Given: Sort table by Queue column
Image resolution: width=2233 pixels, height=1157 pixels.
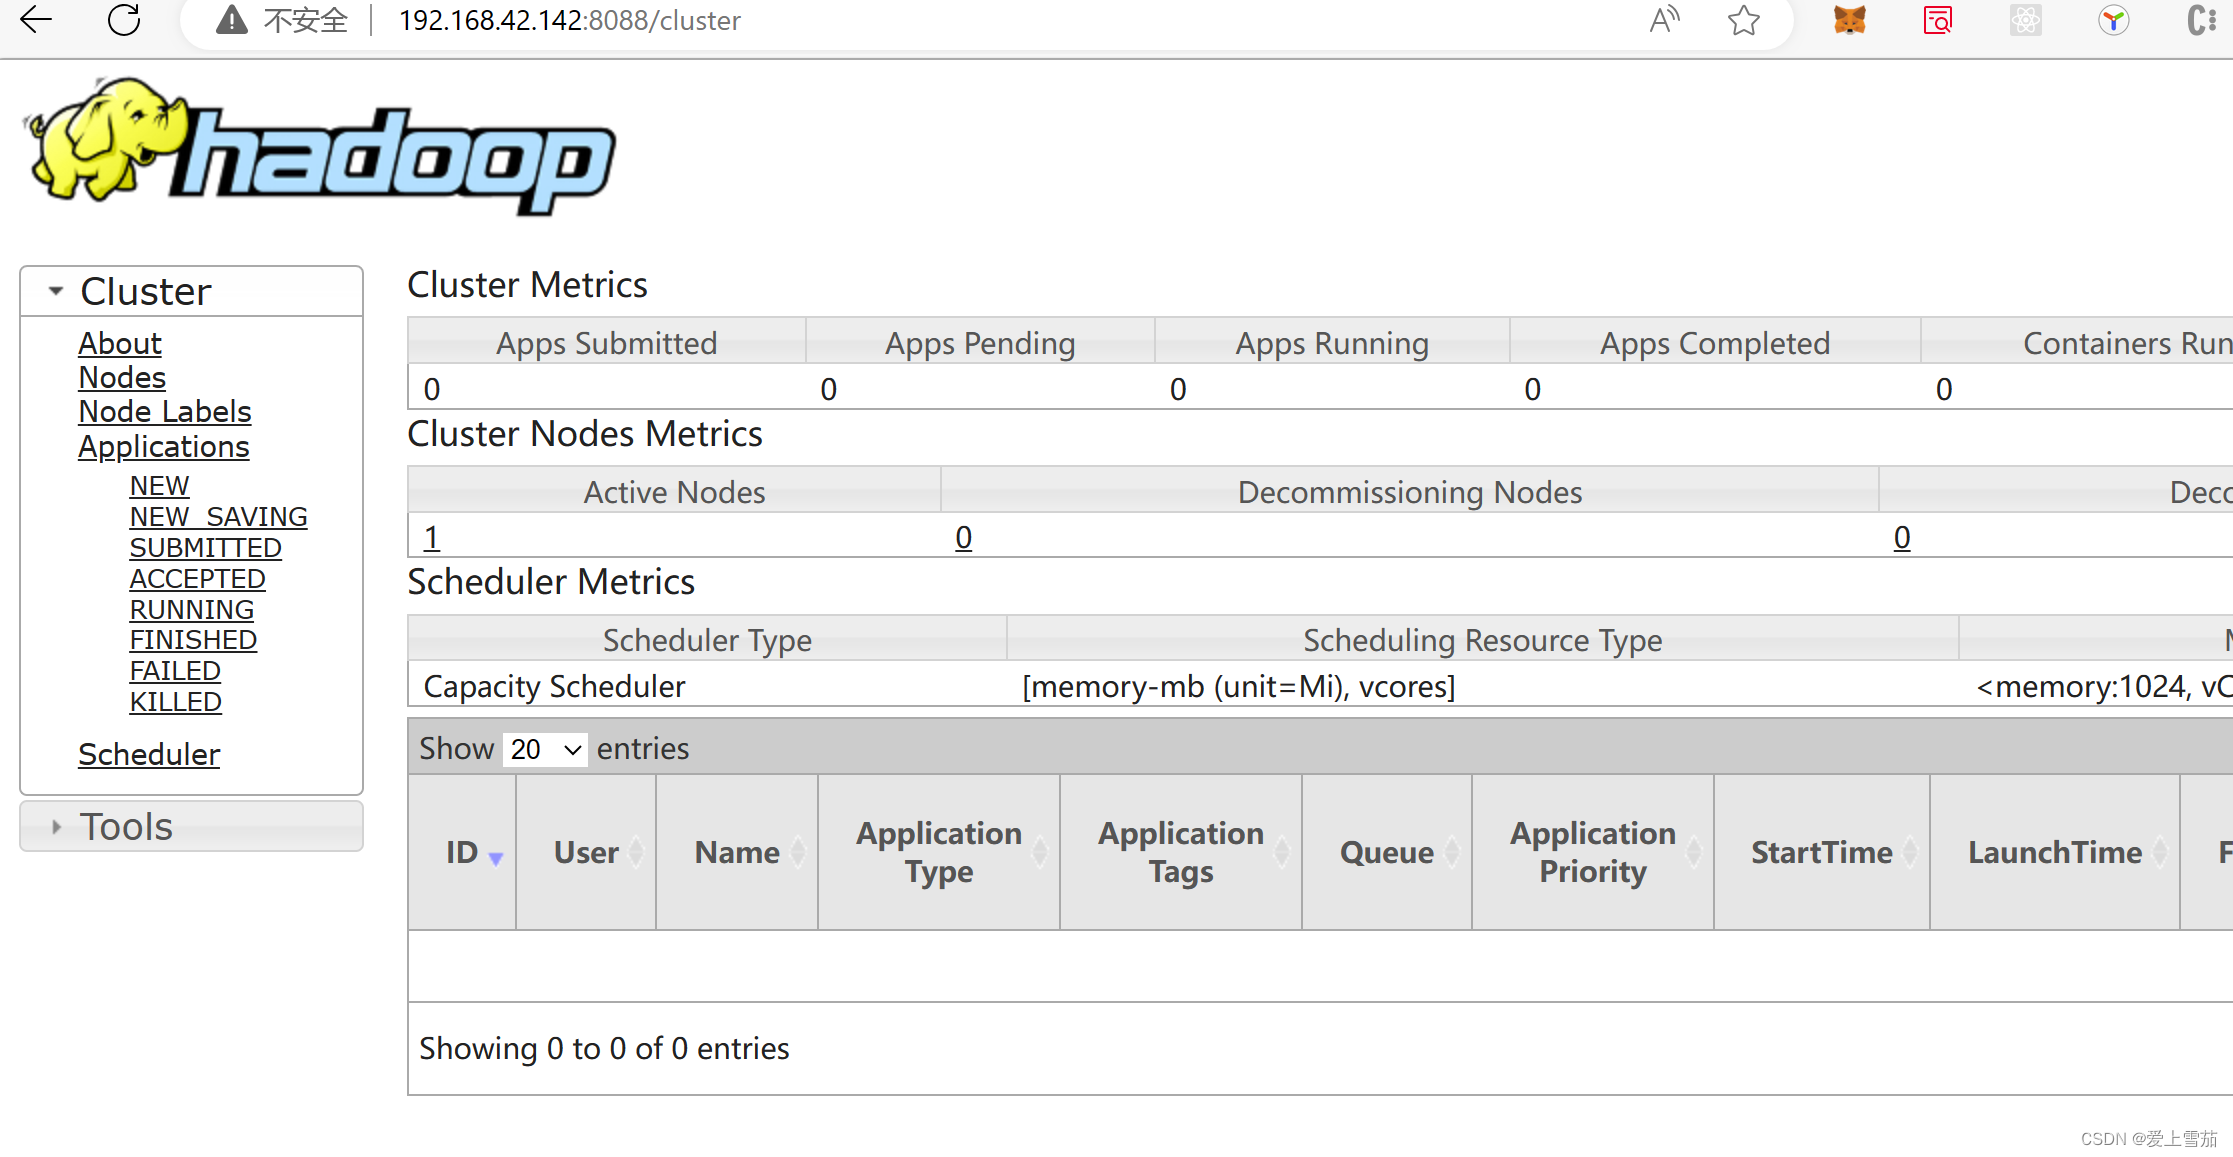Looking at the screenshot, I should click(1387, 852).
